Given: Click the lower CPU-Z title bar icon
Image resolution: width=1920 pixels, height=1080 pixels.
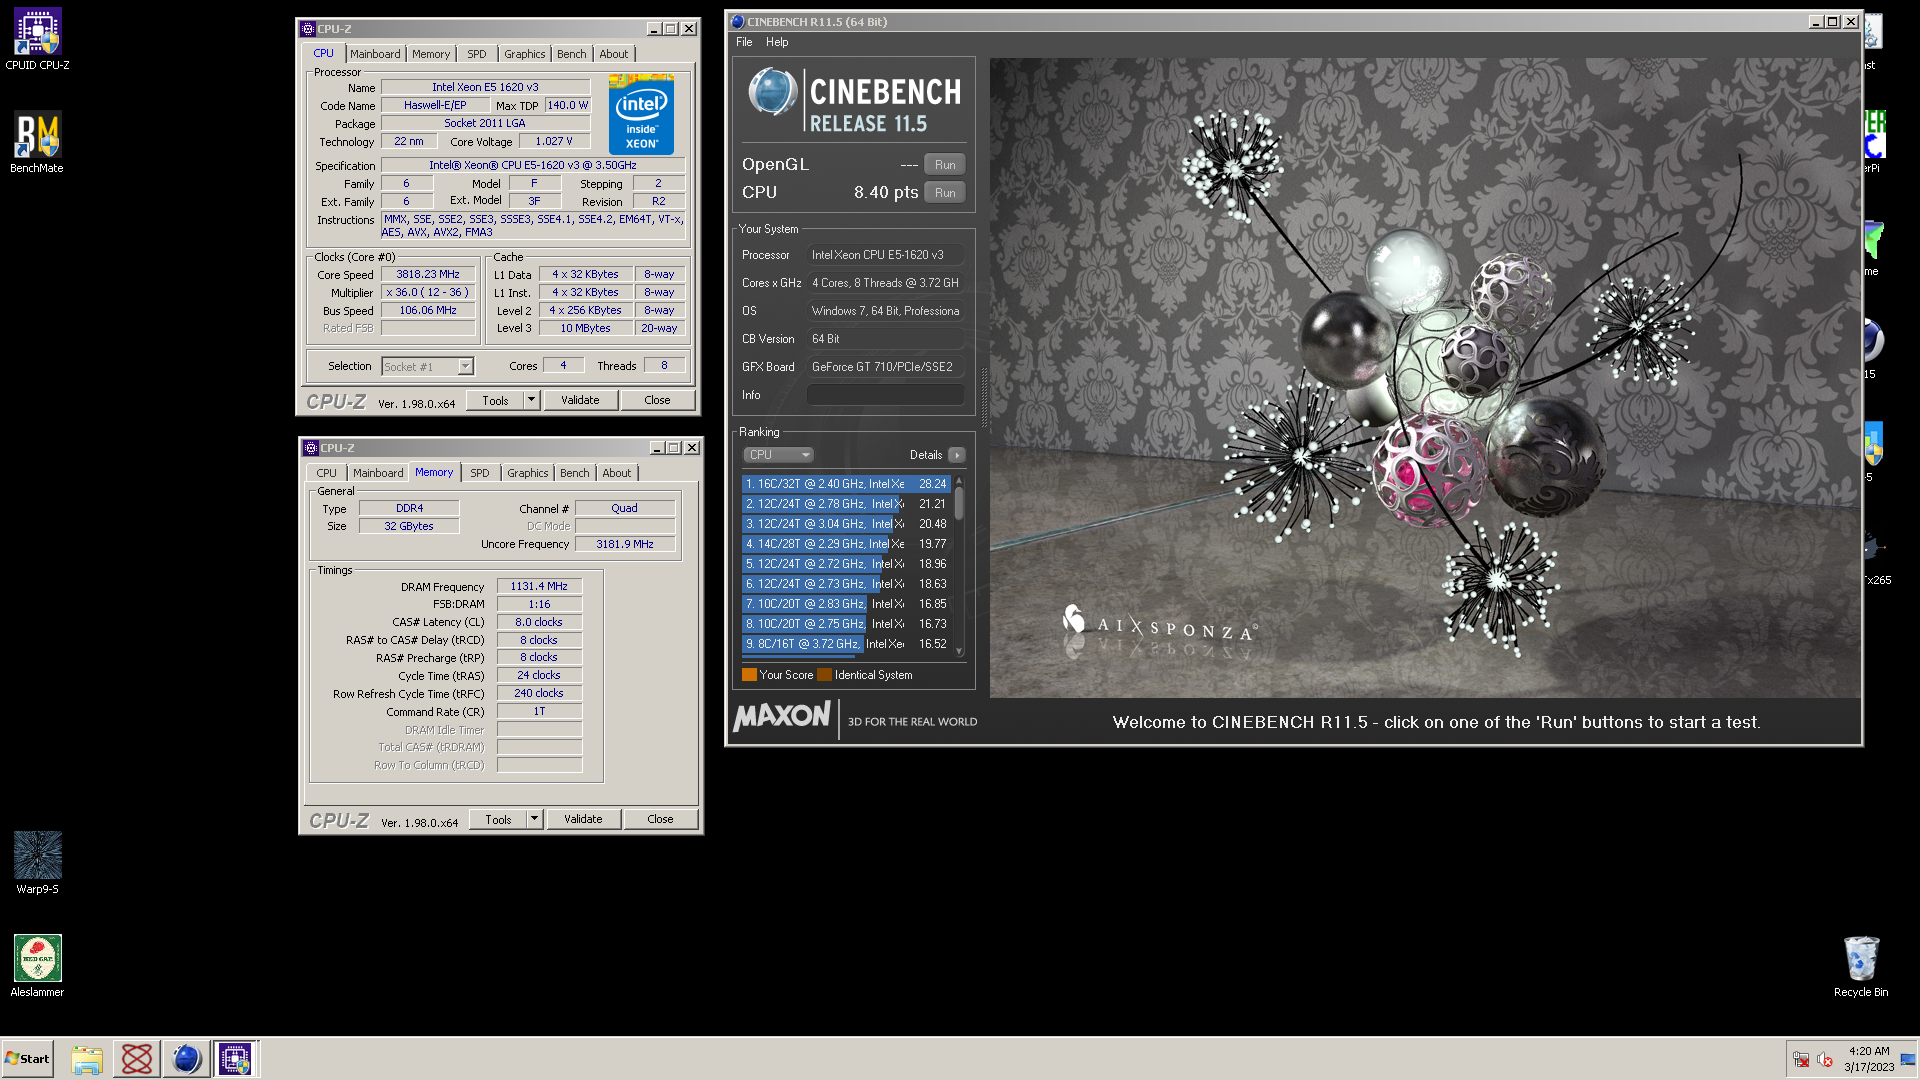Looking at the screenshot, I should [x=311, y=448].
